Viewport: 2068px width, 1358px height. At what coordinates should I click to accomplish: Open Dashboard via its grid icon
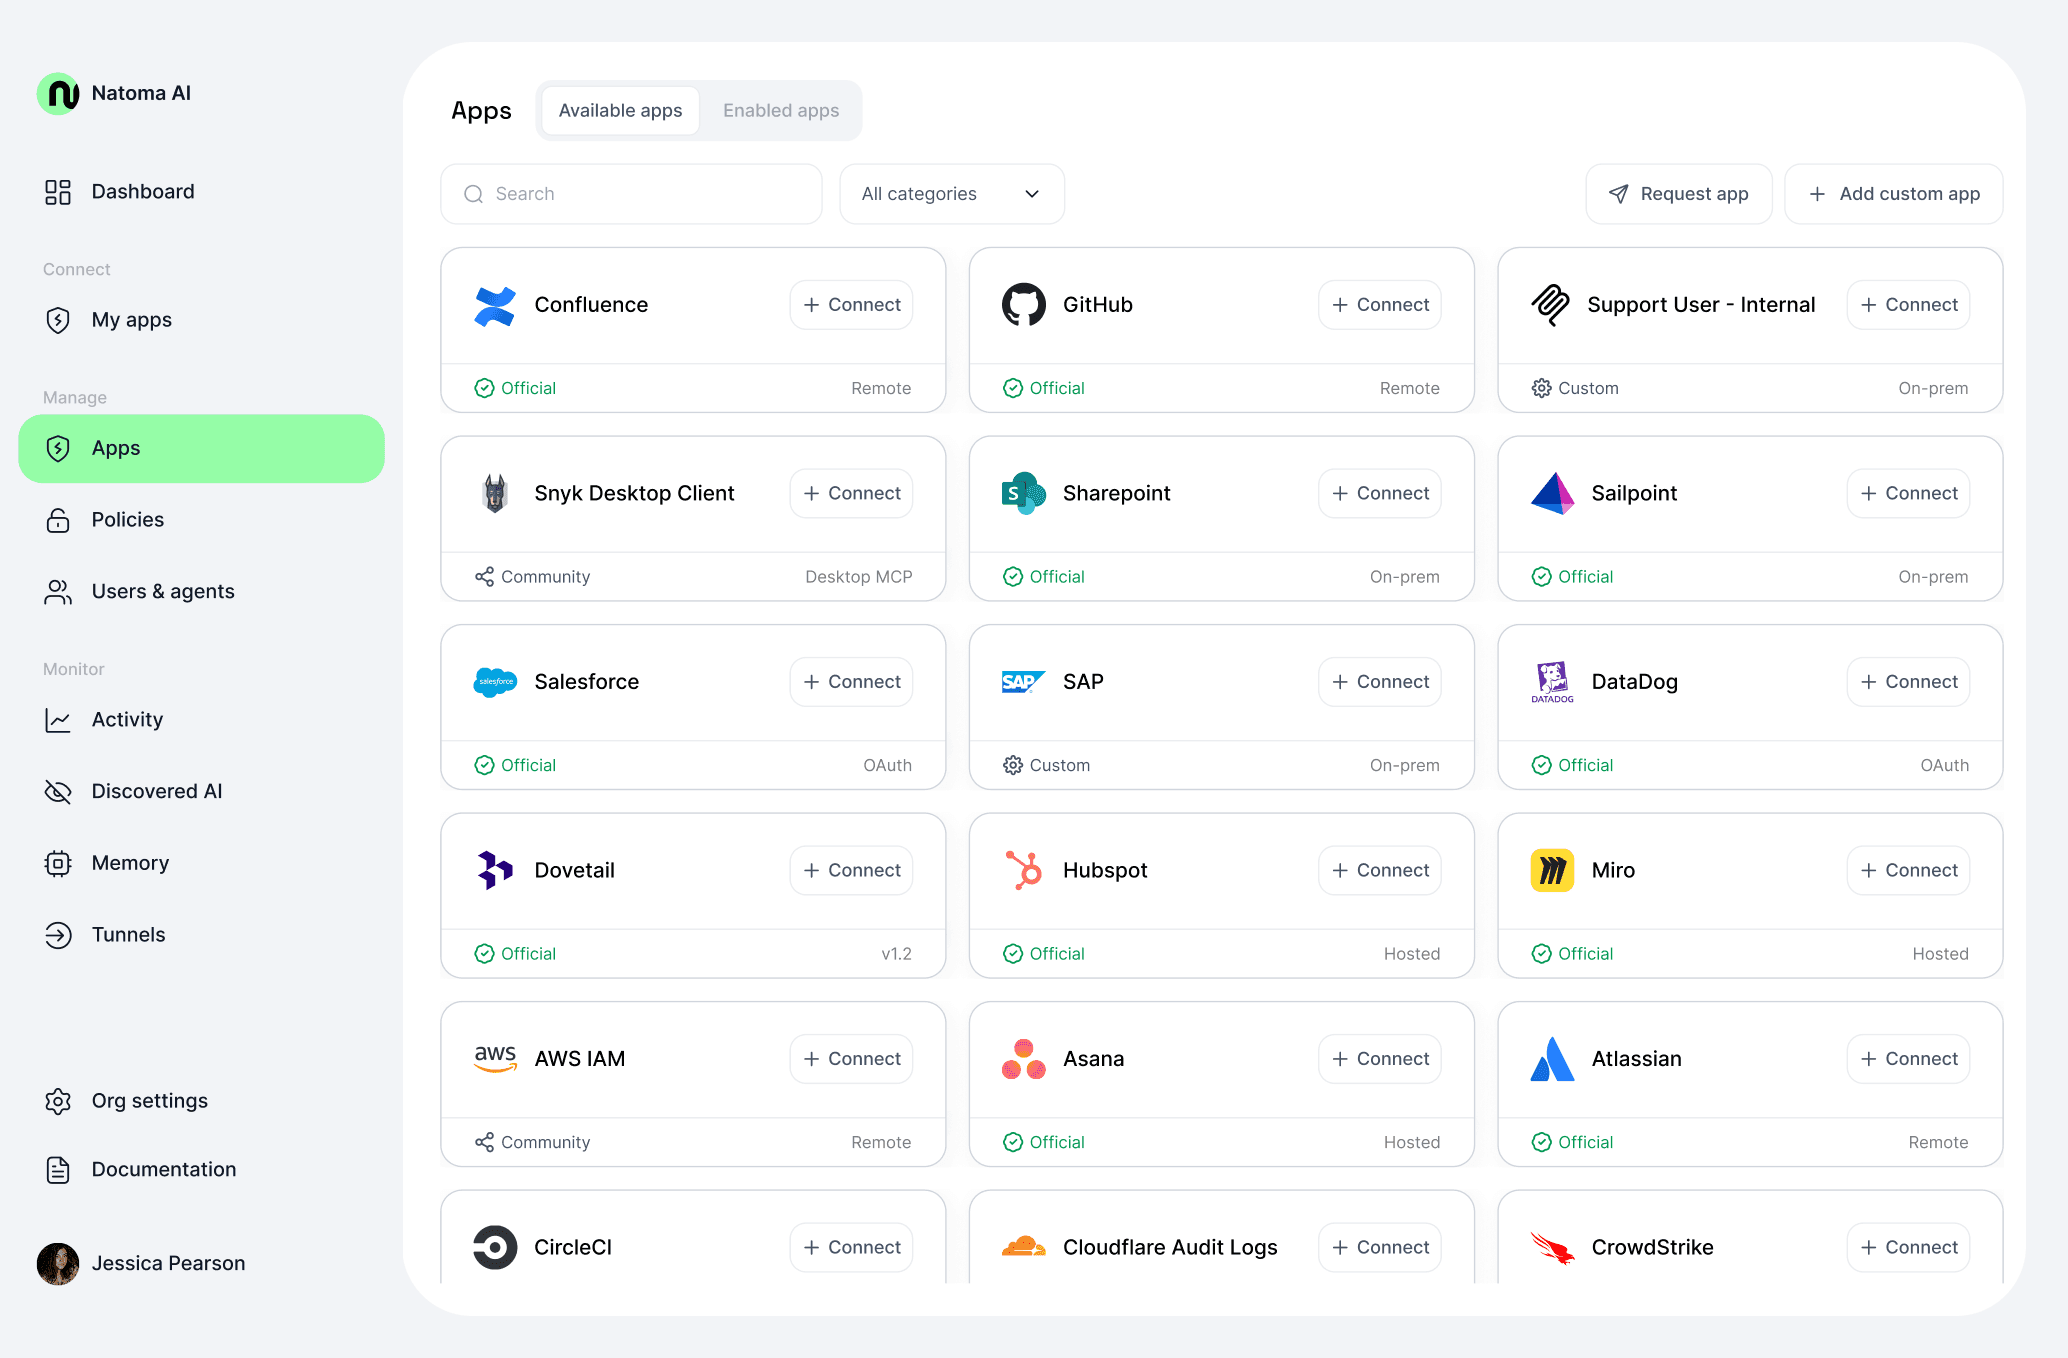(58, 192)
